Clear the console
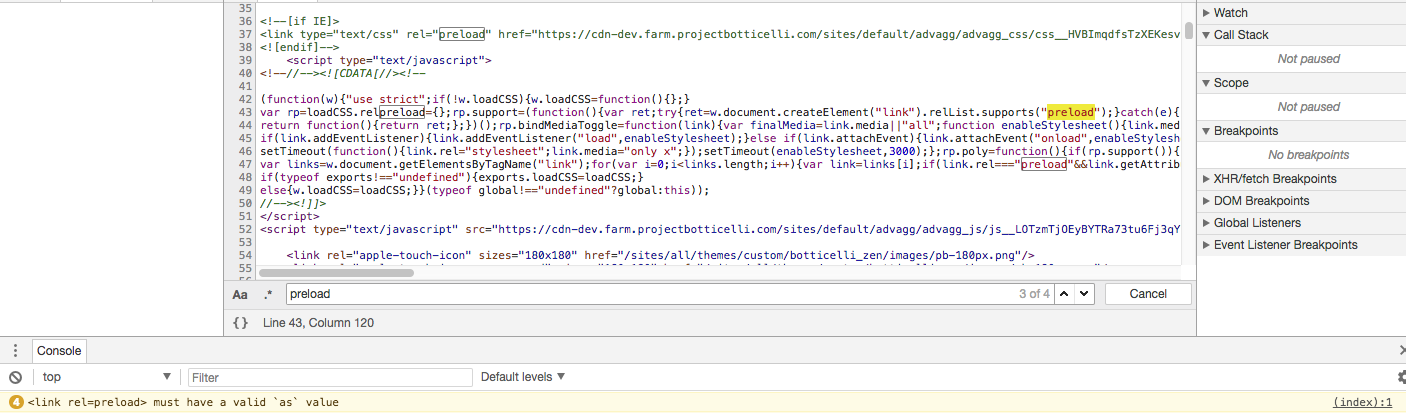Viewport: 1406px width, 413px height. 15,377
